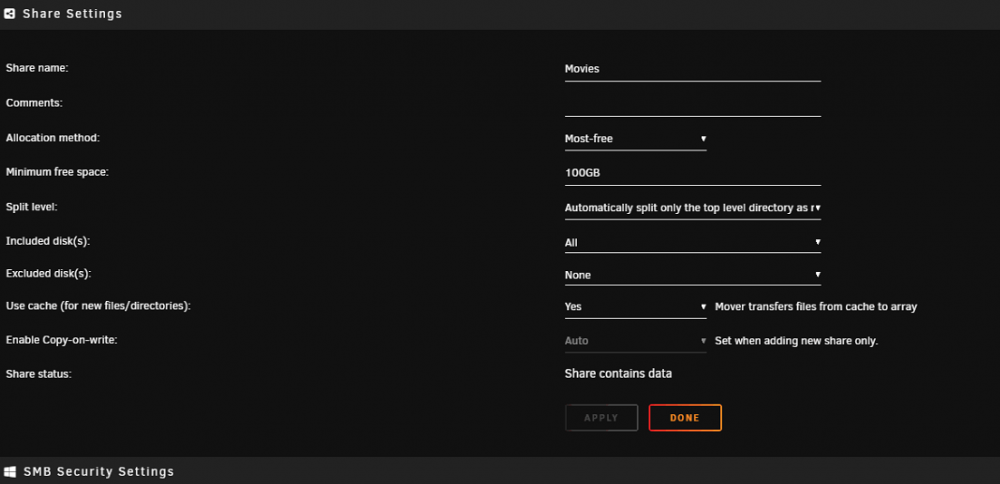The image size is (1000, 484).
Task: Open the Allocation method dropdown showing Most-free
Action: coord(635,138)
